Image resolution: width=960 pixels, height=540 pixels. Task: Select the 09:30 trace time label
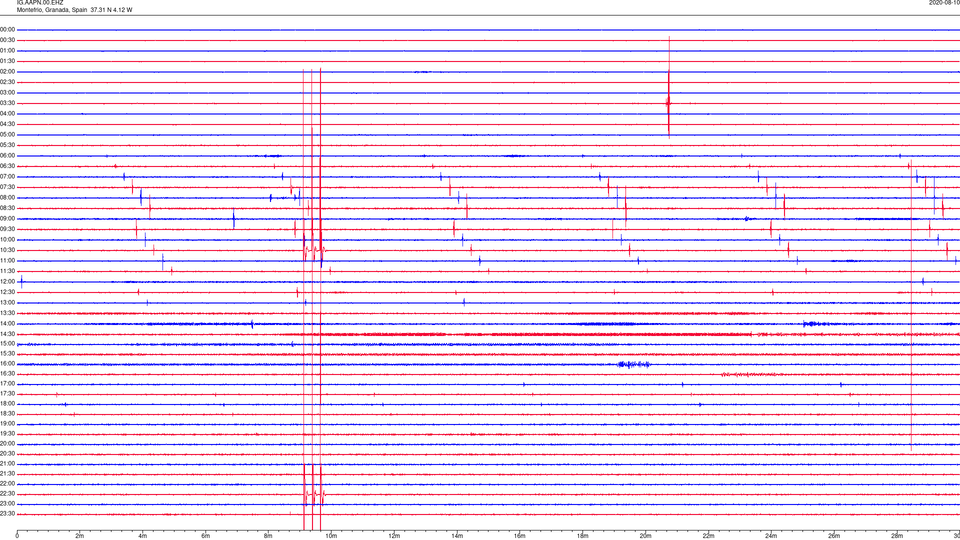pos(7,229)
